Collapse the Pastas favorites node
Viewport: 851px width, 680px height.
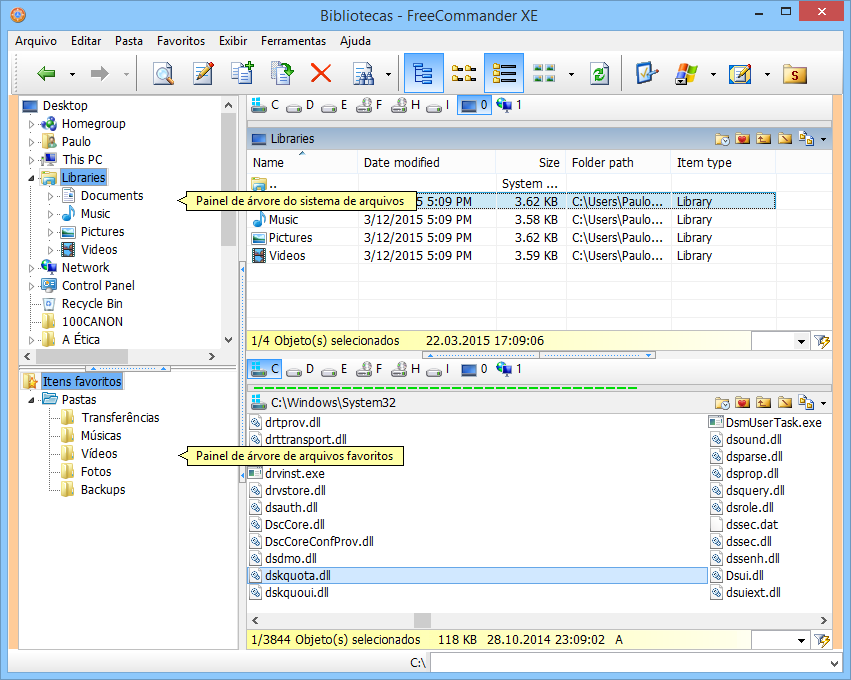click(31, 400)
